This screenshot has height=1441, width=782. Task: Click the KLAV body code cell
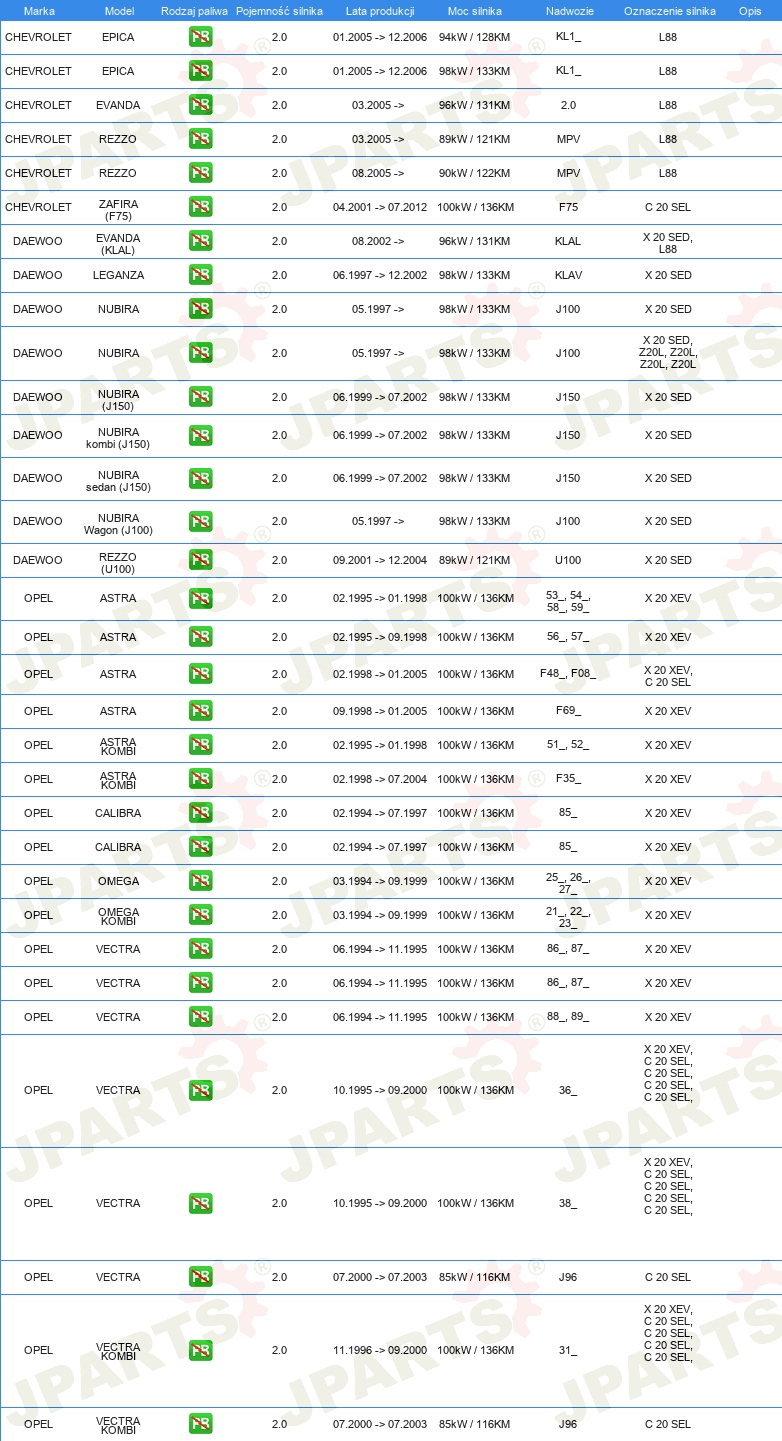[x=568, y=275]
